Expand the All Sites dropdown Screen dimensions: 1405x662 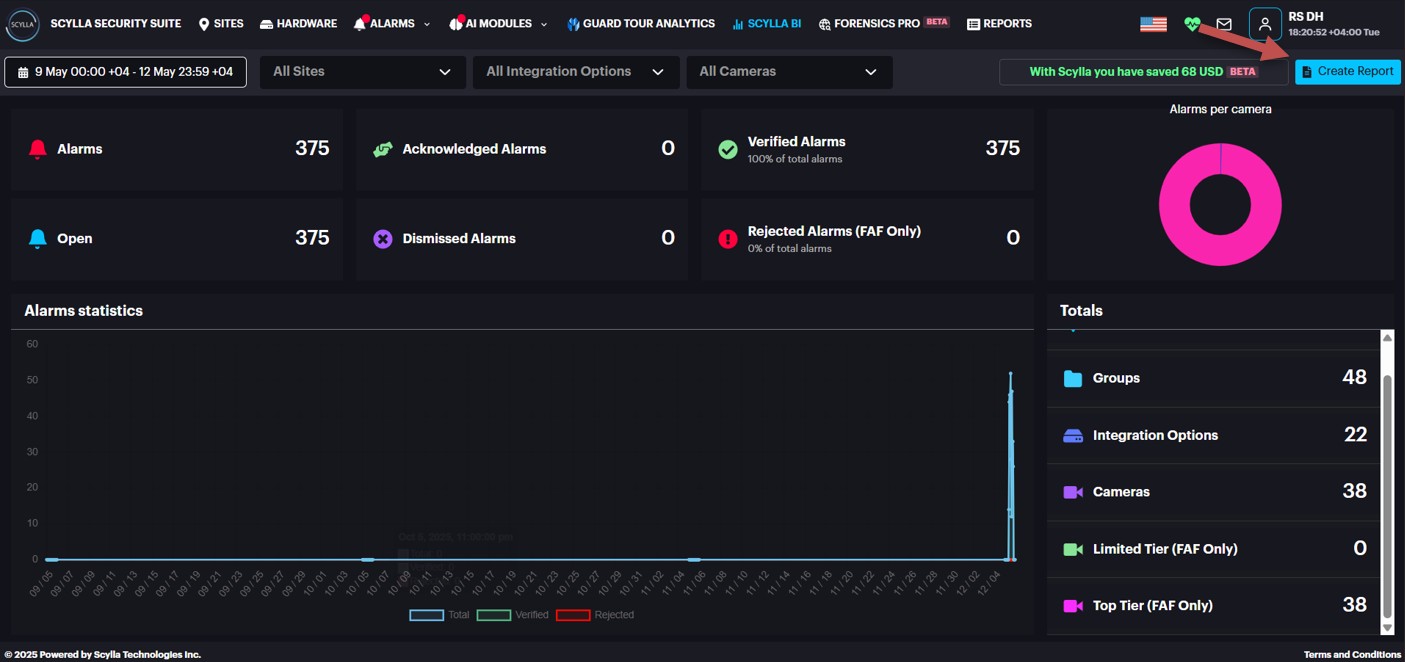tap(362, 72)
